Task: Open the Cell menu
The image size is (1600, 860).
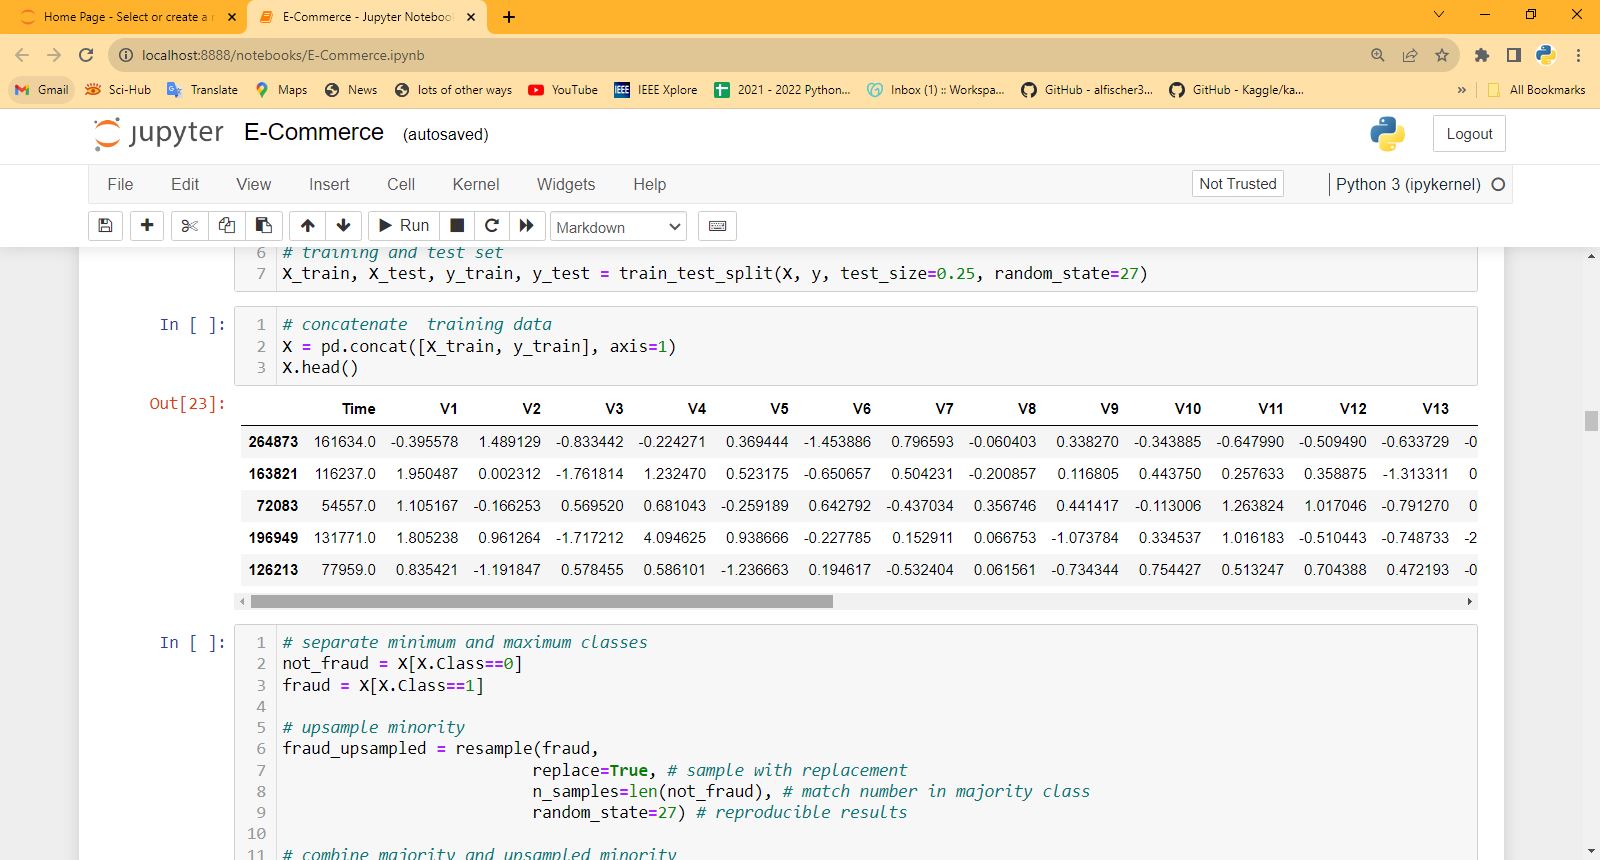Action: pyautogui.click(x=401, y=184)
